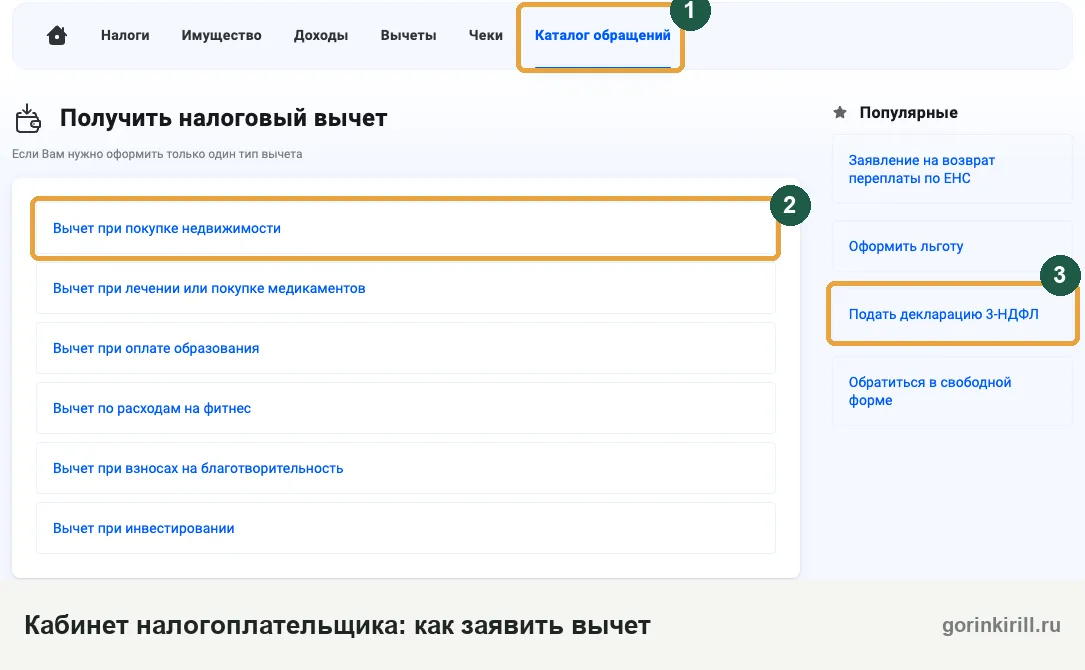Click the star icon beside Популярные
This screenshot has width=1085, height=670.
[840, 112]
